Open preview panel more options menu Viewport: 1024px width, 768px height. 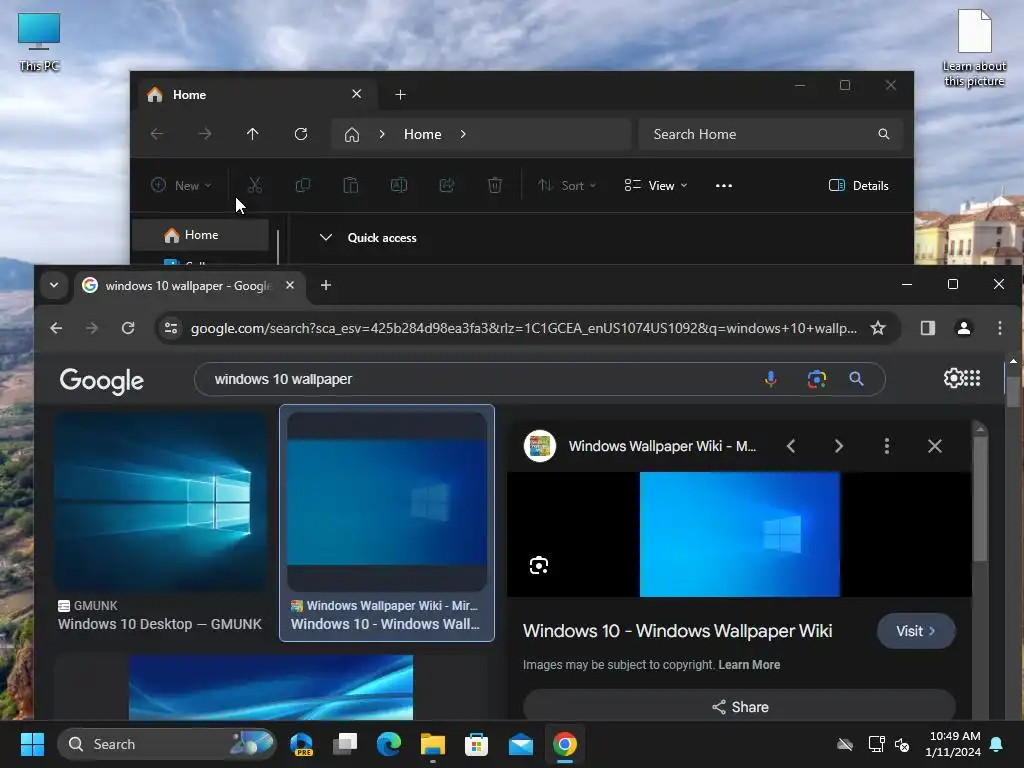[886, 446]
